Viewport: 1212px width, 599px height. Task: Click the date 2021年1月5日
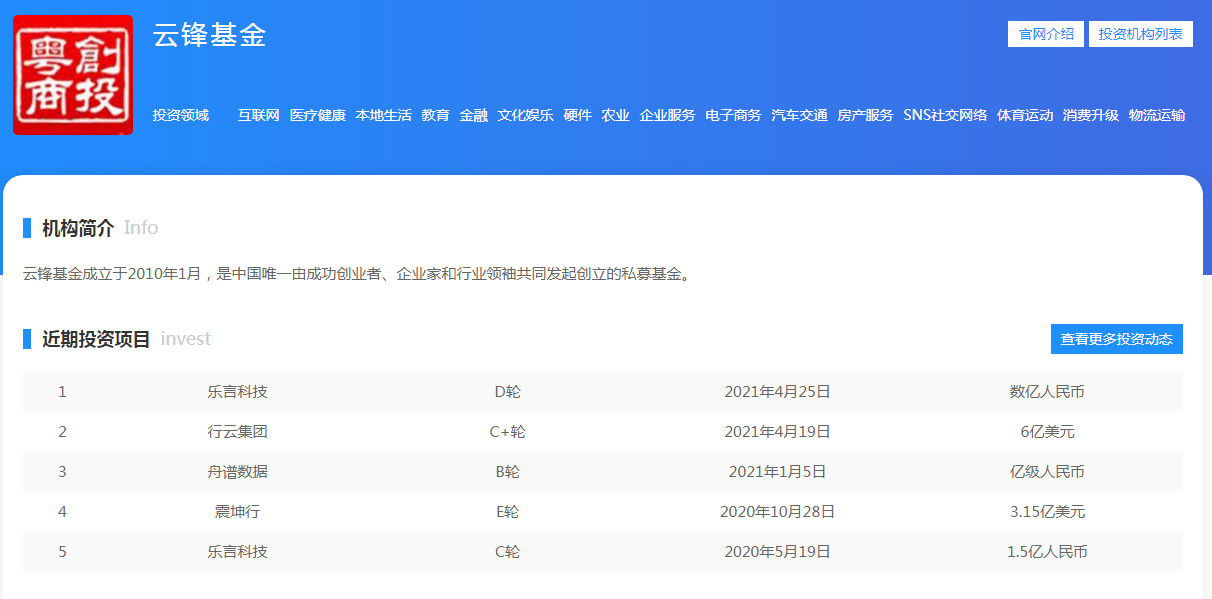pos(778,471)
